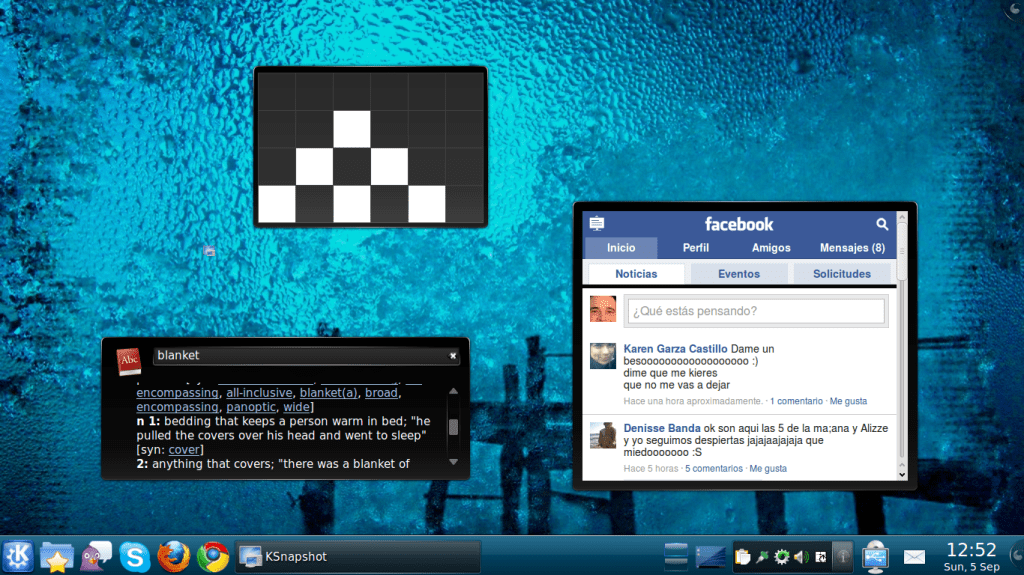The width and height of the screenshot is (1024, 575).
Task: Click 'Me gusta' on Karen's post
Action: 848,401
